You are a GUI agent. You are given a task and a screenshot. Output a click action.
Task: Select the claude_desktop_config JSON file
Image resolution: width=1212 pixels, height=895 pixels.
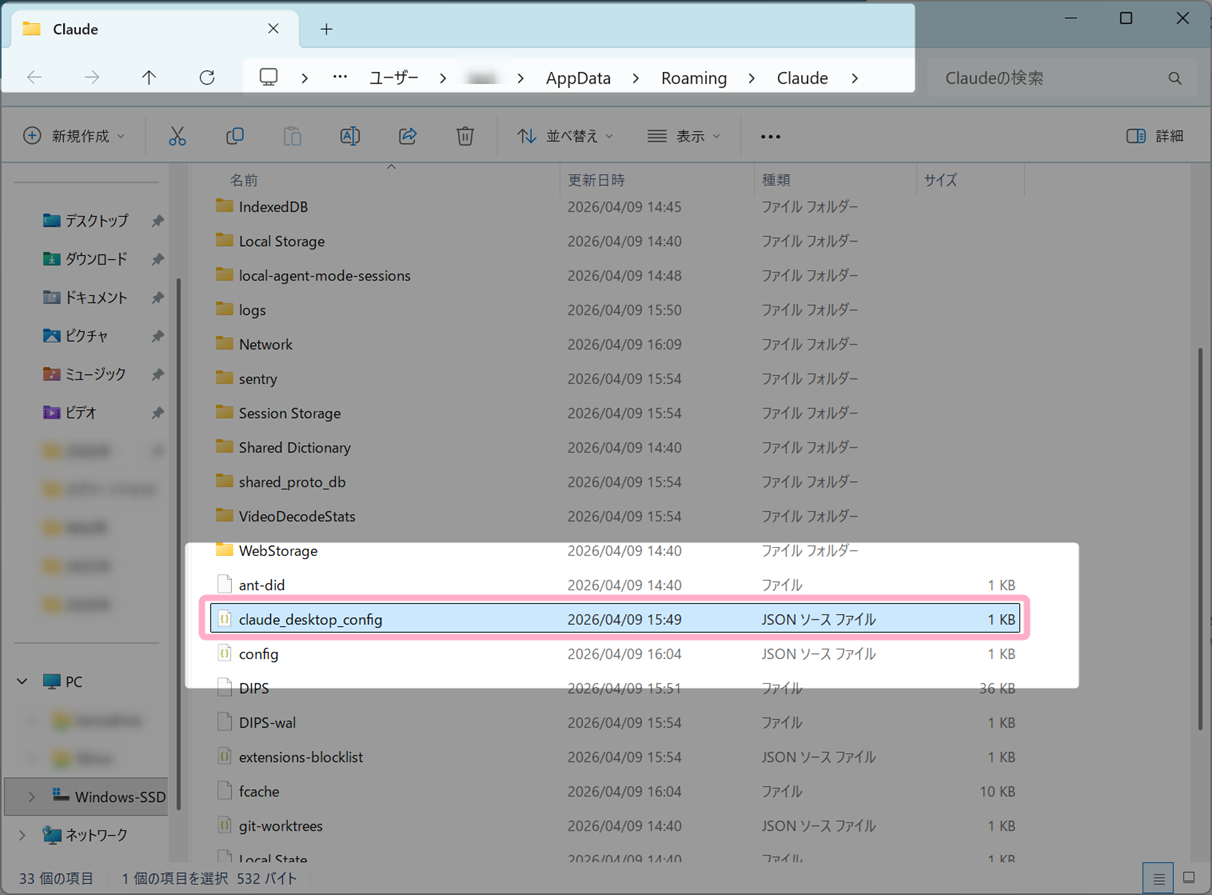[310, 620]
